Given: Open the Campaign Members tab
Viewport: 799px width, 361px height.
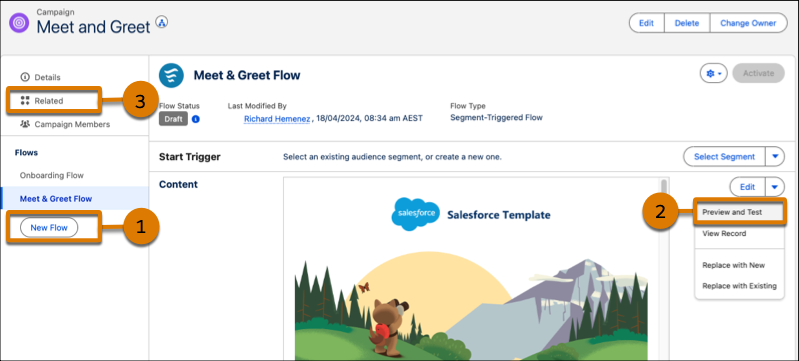Looking at the screenshot, I should coord(72,124).
